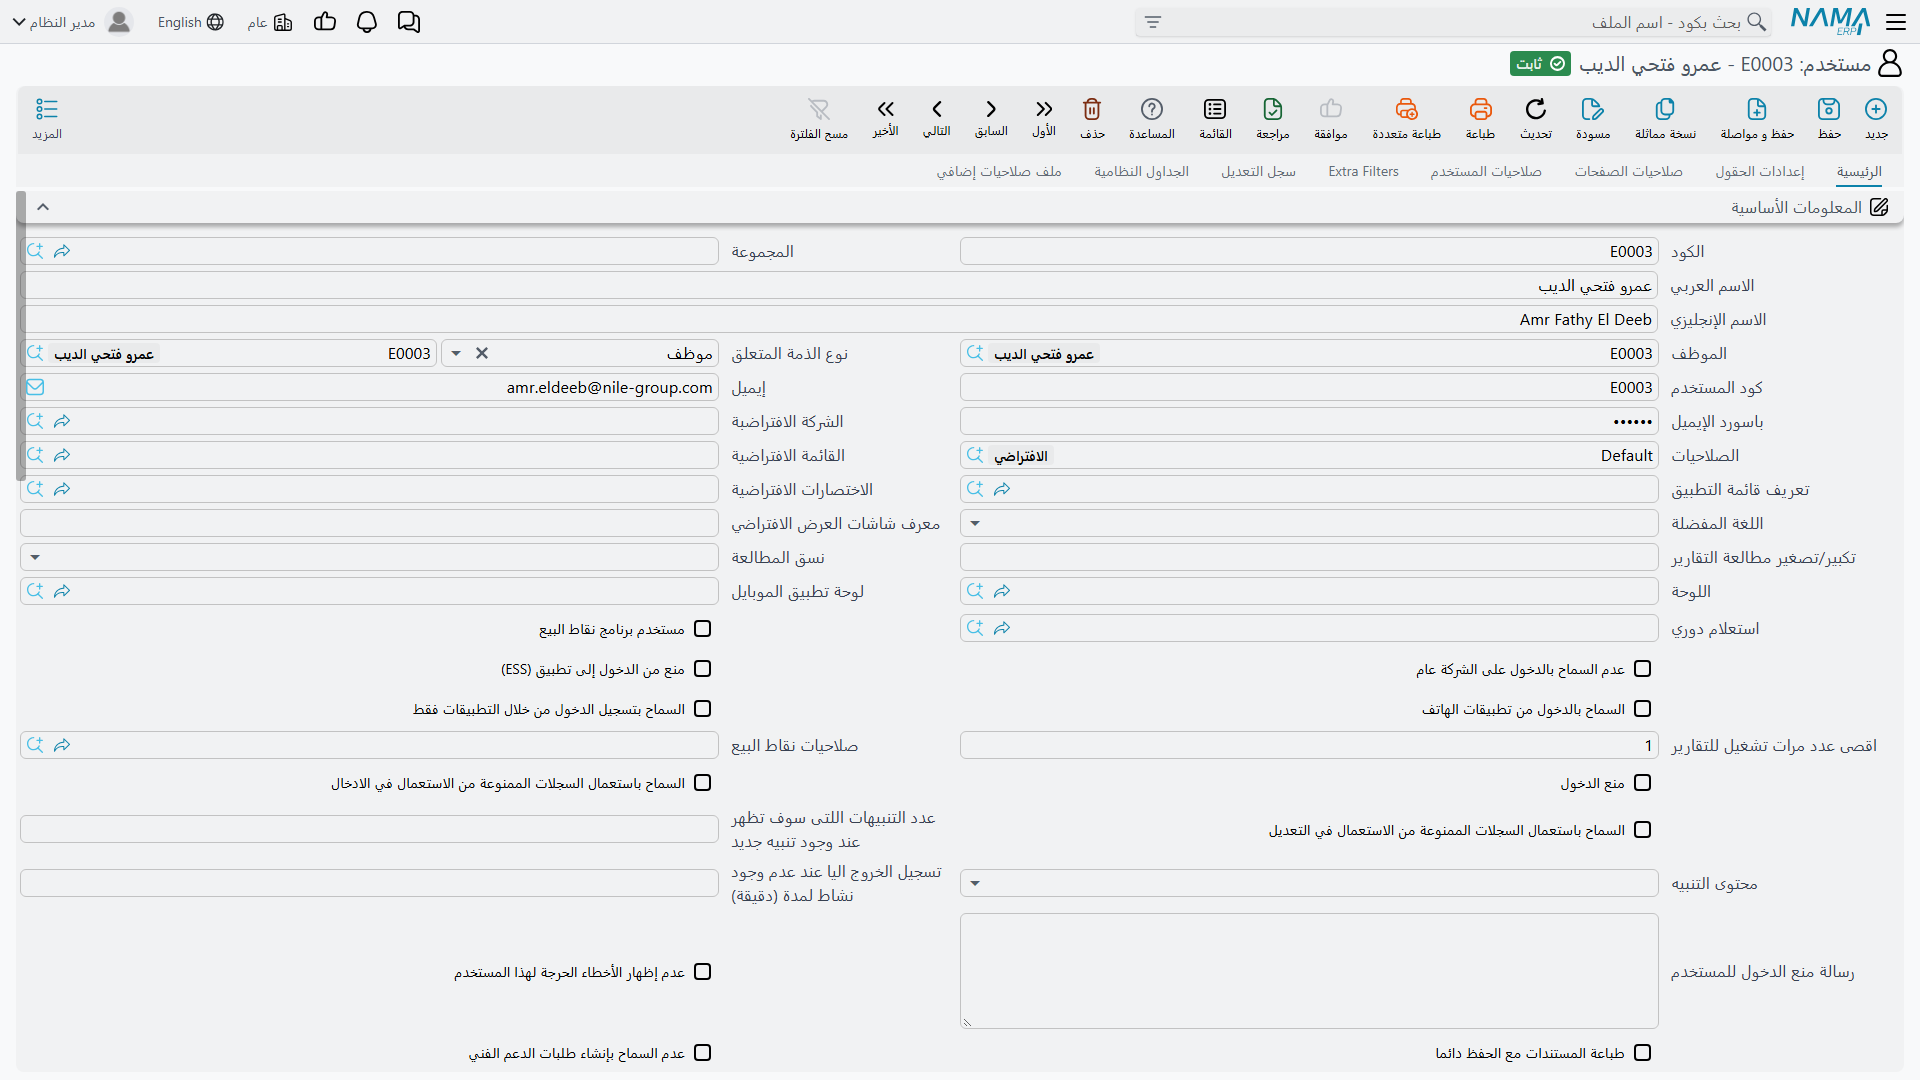Viewport: 1920px width, 1080px height.
Task: Go to الأول (First) record
Action: (1044, 109)
